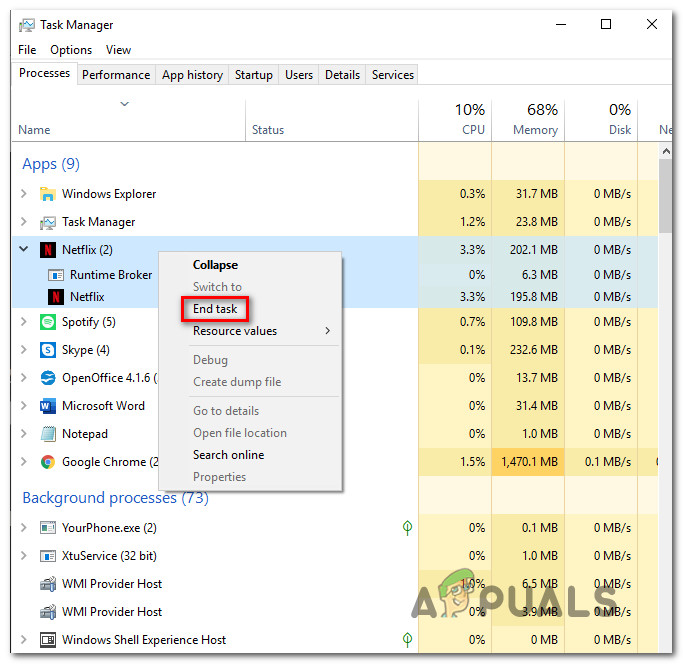Expand the Microsoft Word process group
683x664 pixels.
pos(24,406)
